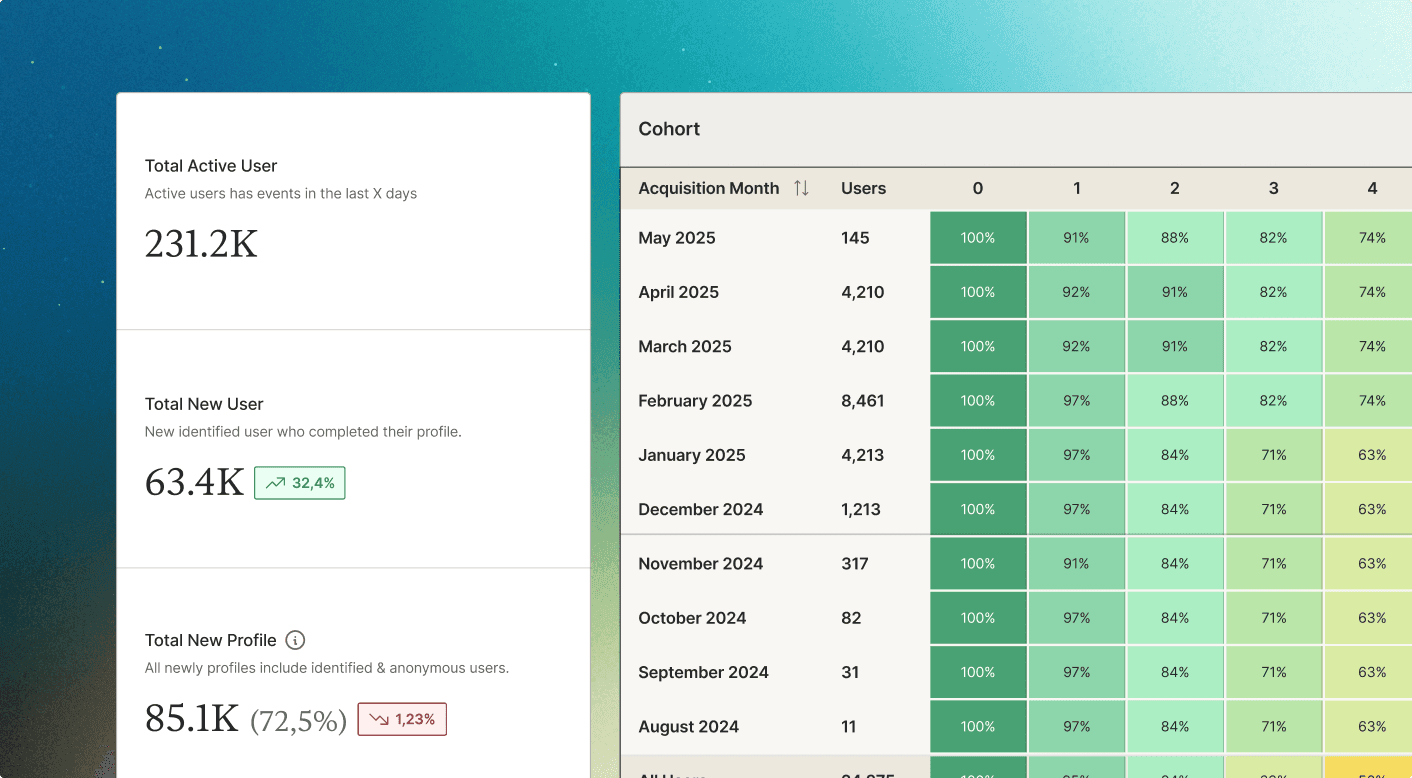Viewport: 1412px width, 778px height.
Task: Select the Users column header
Action: (x=863, y=188)
